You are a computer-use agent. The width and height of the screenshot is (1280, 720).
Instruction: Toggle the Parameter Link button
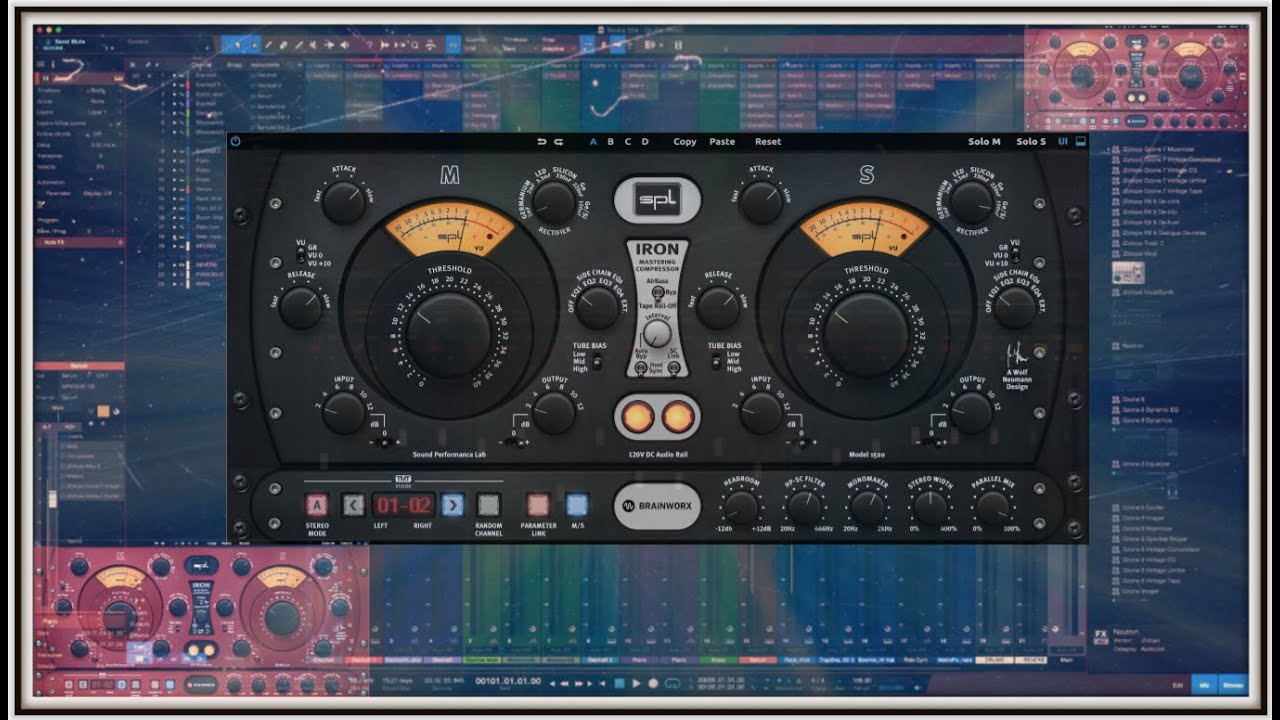[x=538, y=505]
